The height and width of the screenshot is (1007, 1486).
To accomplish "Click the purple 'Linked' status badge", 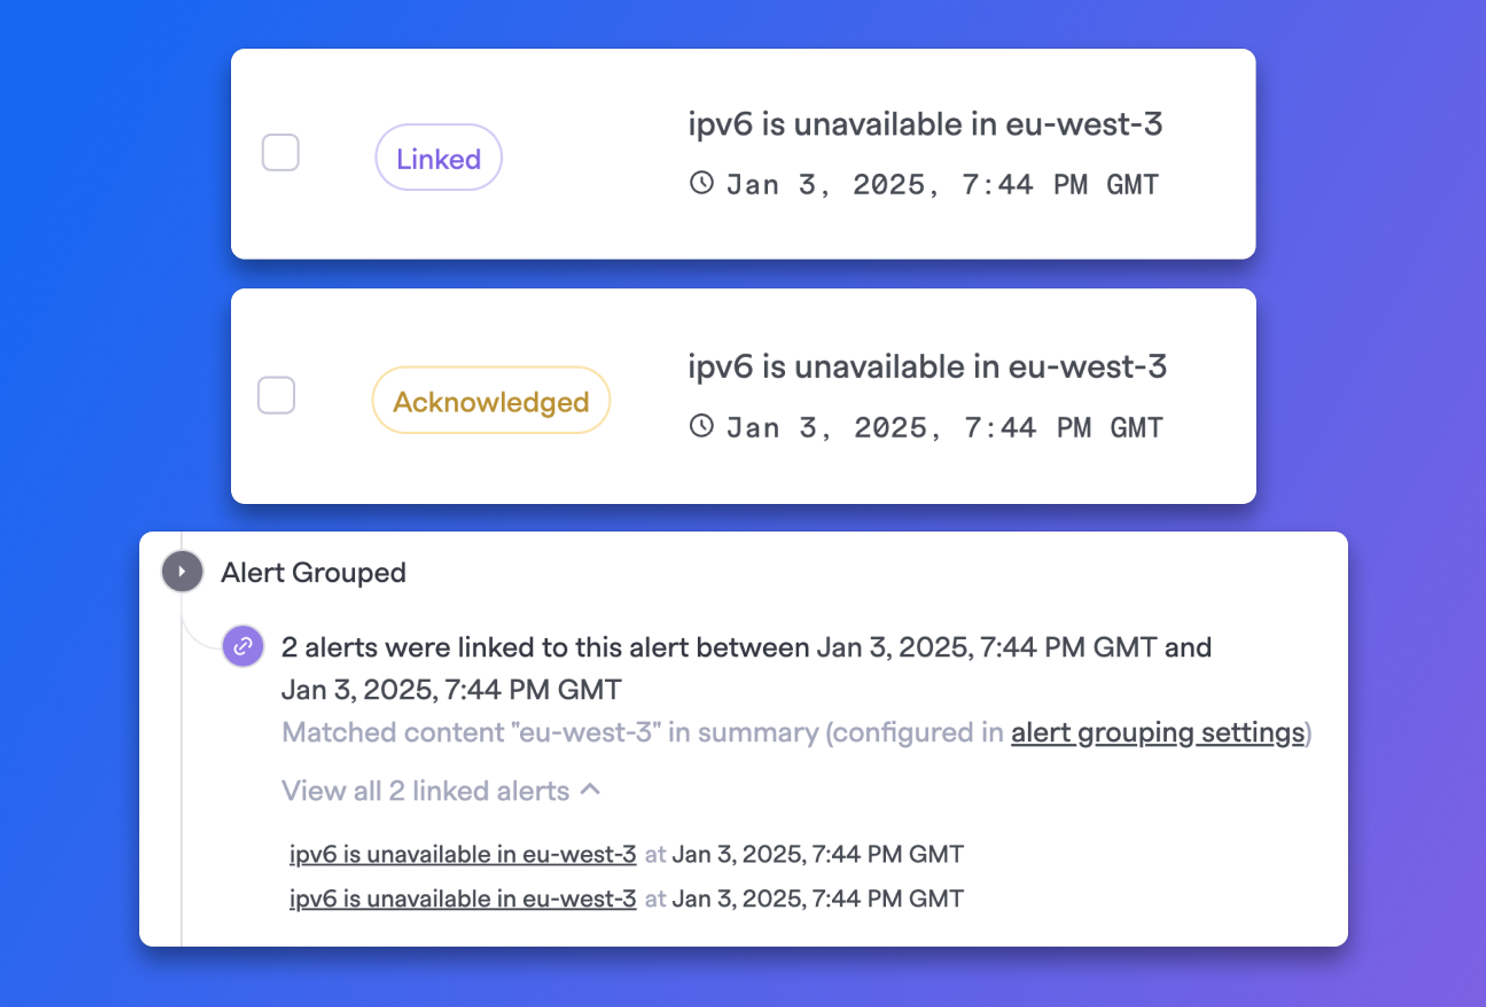I will pyautogui.click(x=438, y=158).
